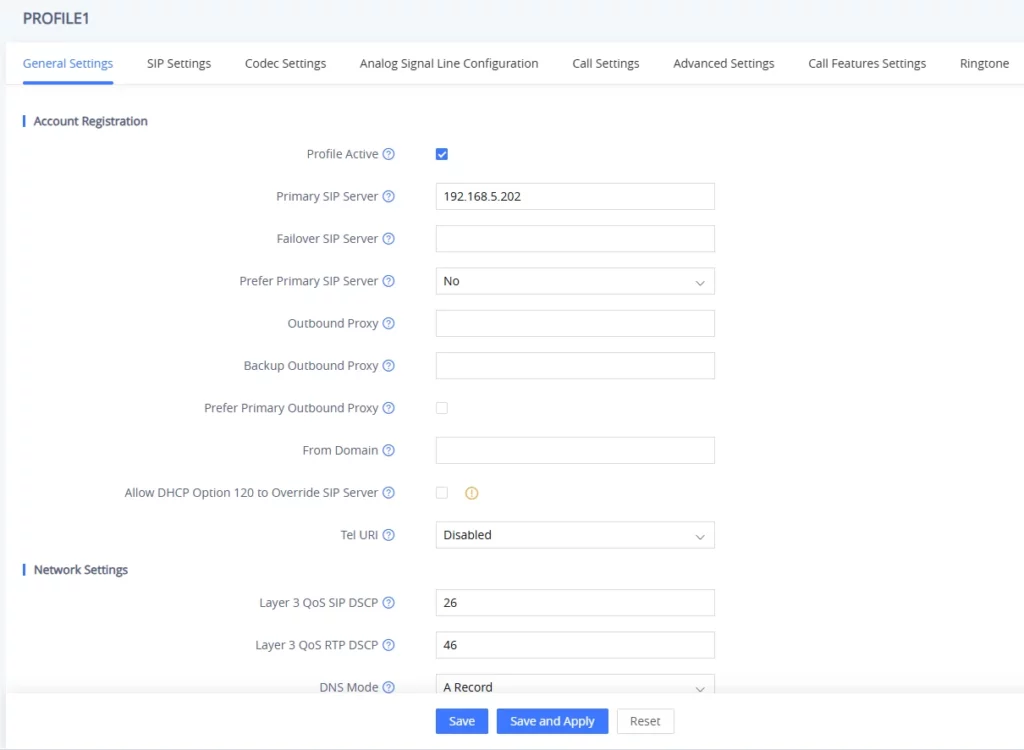Focus the Layer 3 QoS SIP DSCP field
This screenshot has width=1024, height=750.
tap(575, 603)
